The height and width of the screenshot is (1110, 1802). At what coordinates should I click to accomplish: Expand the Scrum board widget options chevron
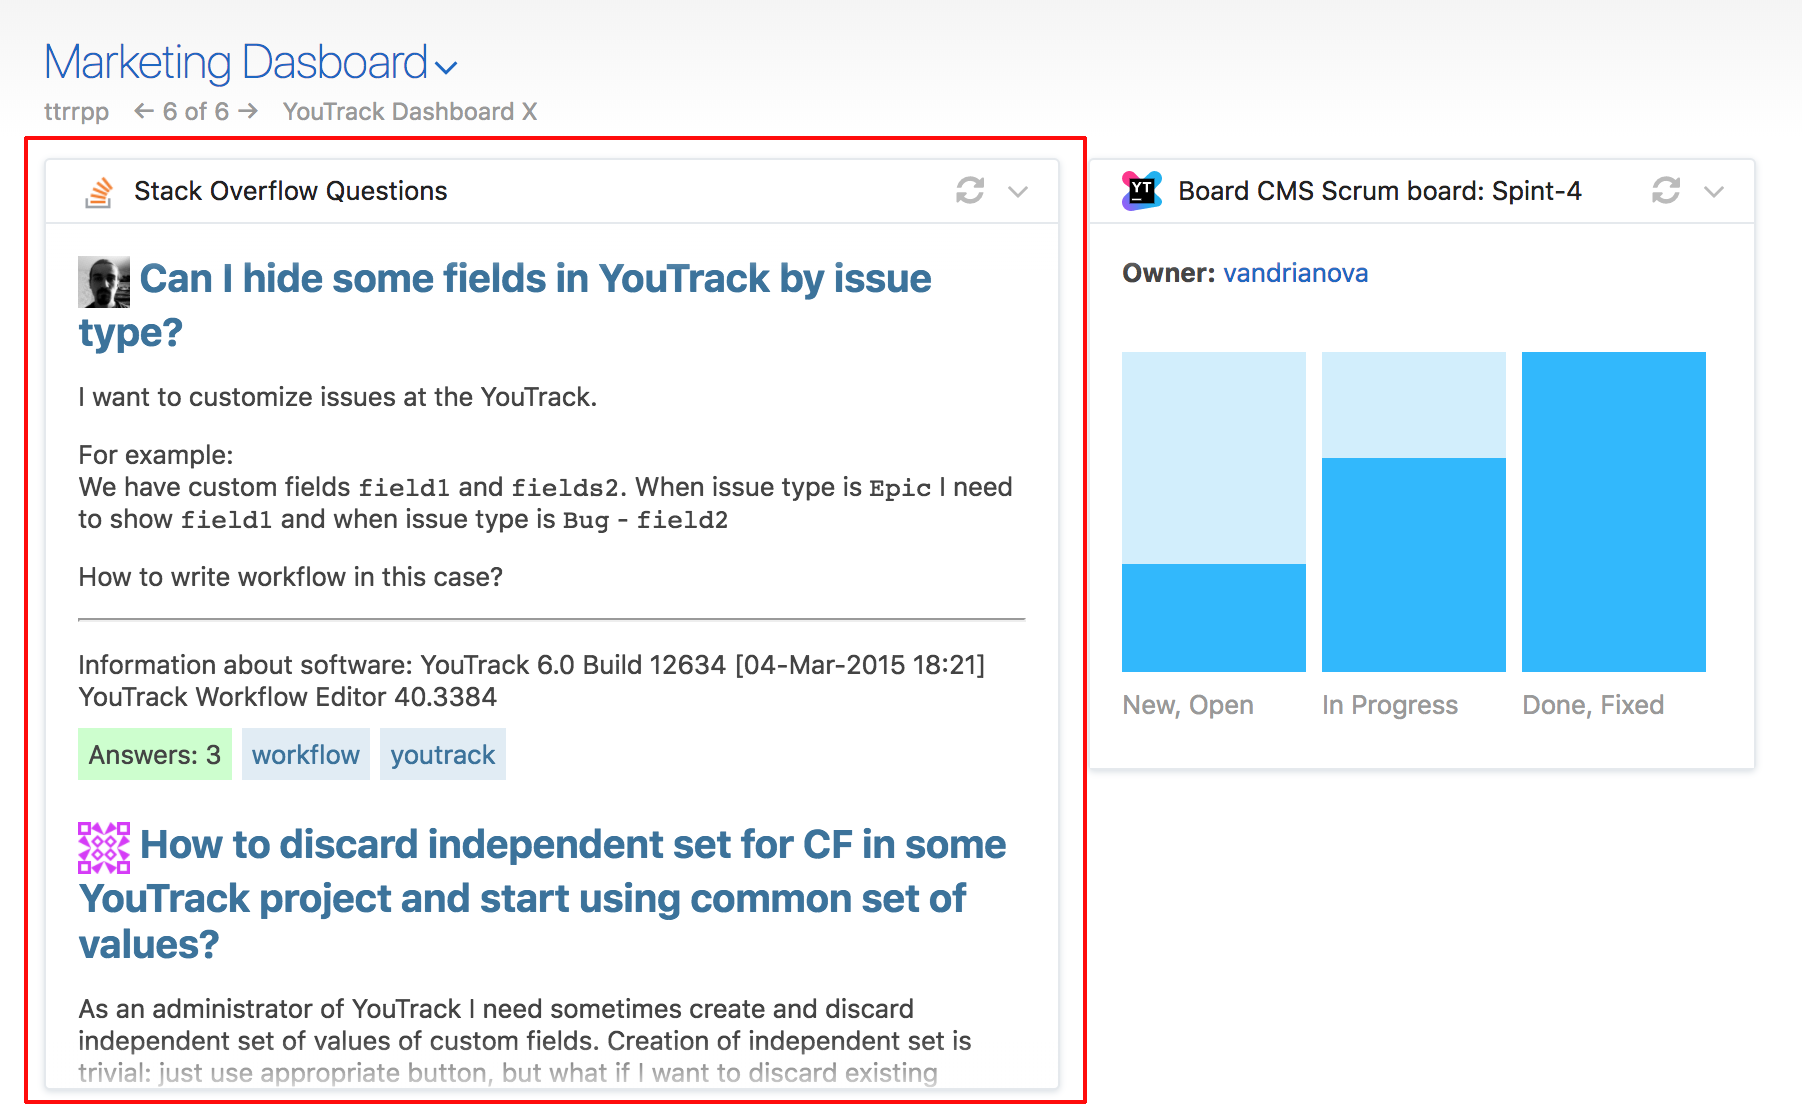tap(1714, 192)
